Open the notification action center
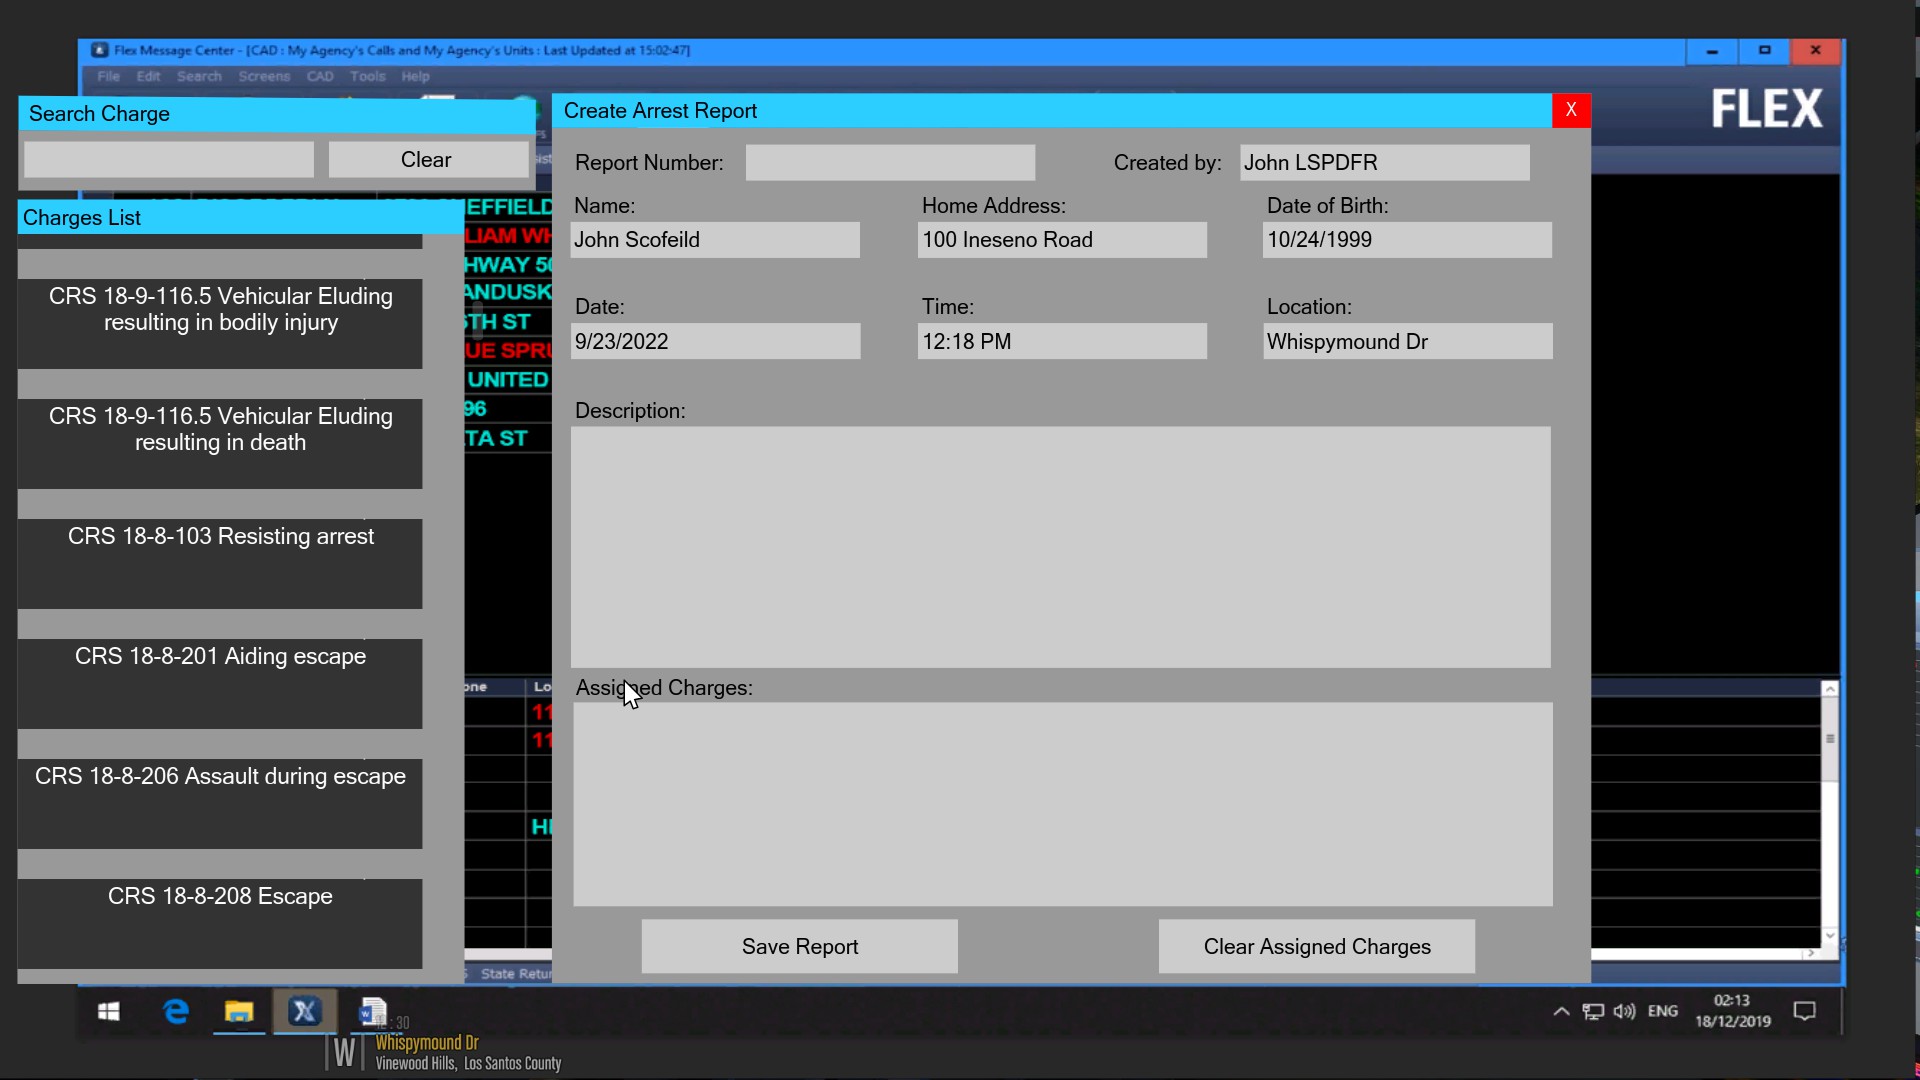The width and height of the screenshot is (1920, 1080). pyautogui.click(x=1804, y=1012)
